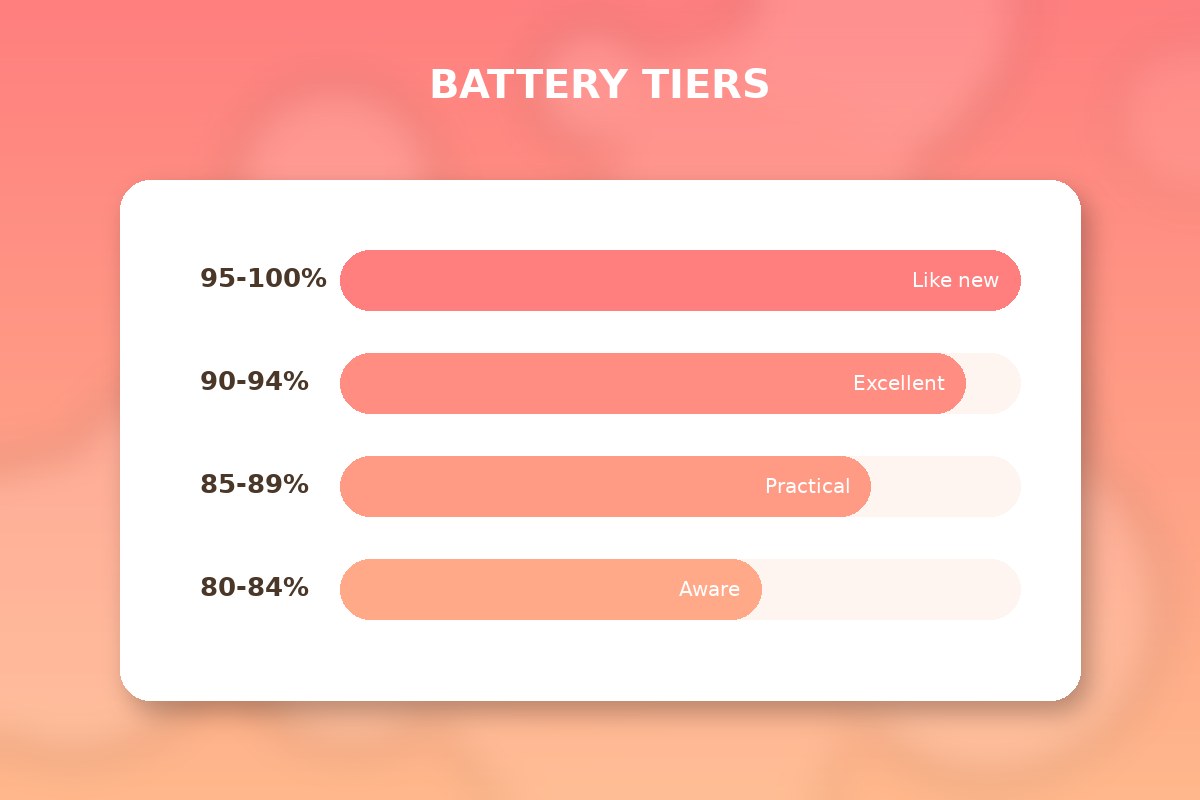Select the "Practical" text

coord(807,487)
